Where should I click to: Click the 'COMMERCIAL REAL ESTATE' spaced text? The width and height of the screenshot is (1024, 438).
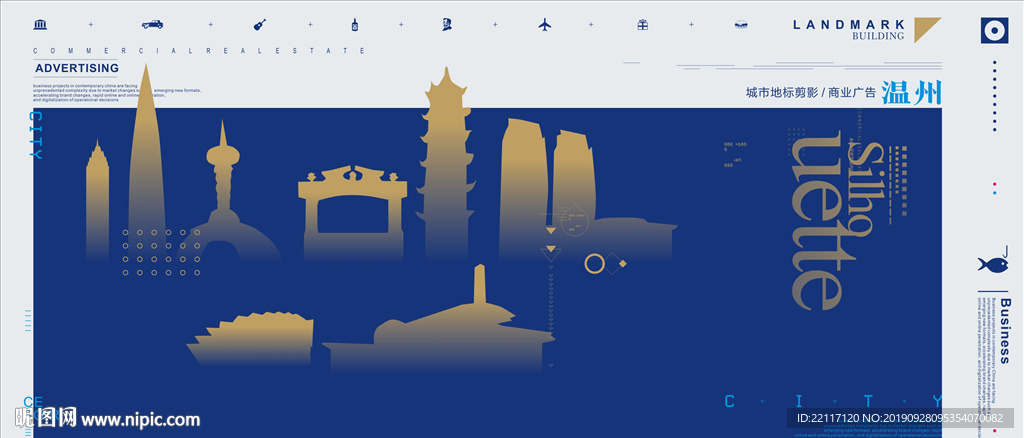(199, 50)
